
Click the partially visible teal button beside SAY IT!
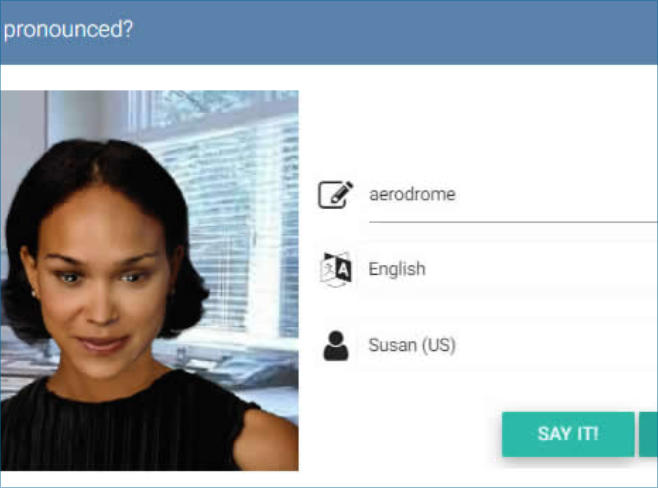point(648,434)
